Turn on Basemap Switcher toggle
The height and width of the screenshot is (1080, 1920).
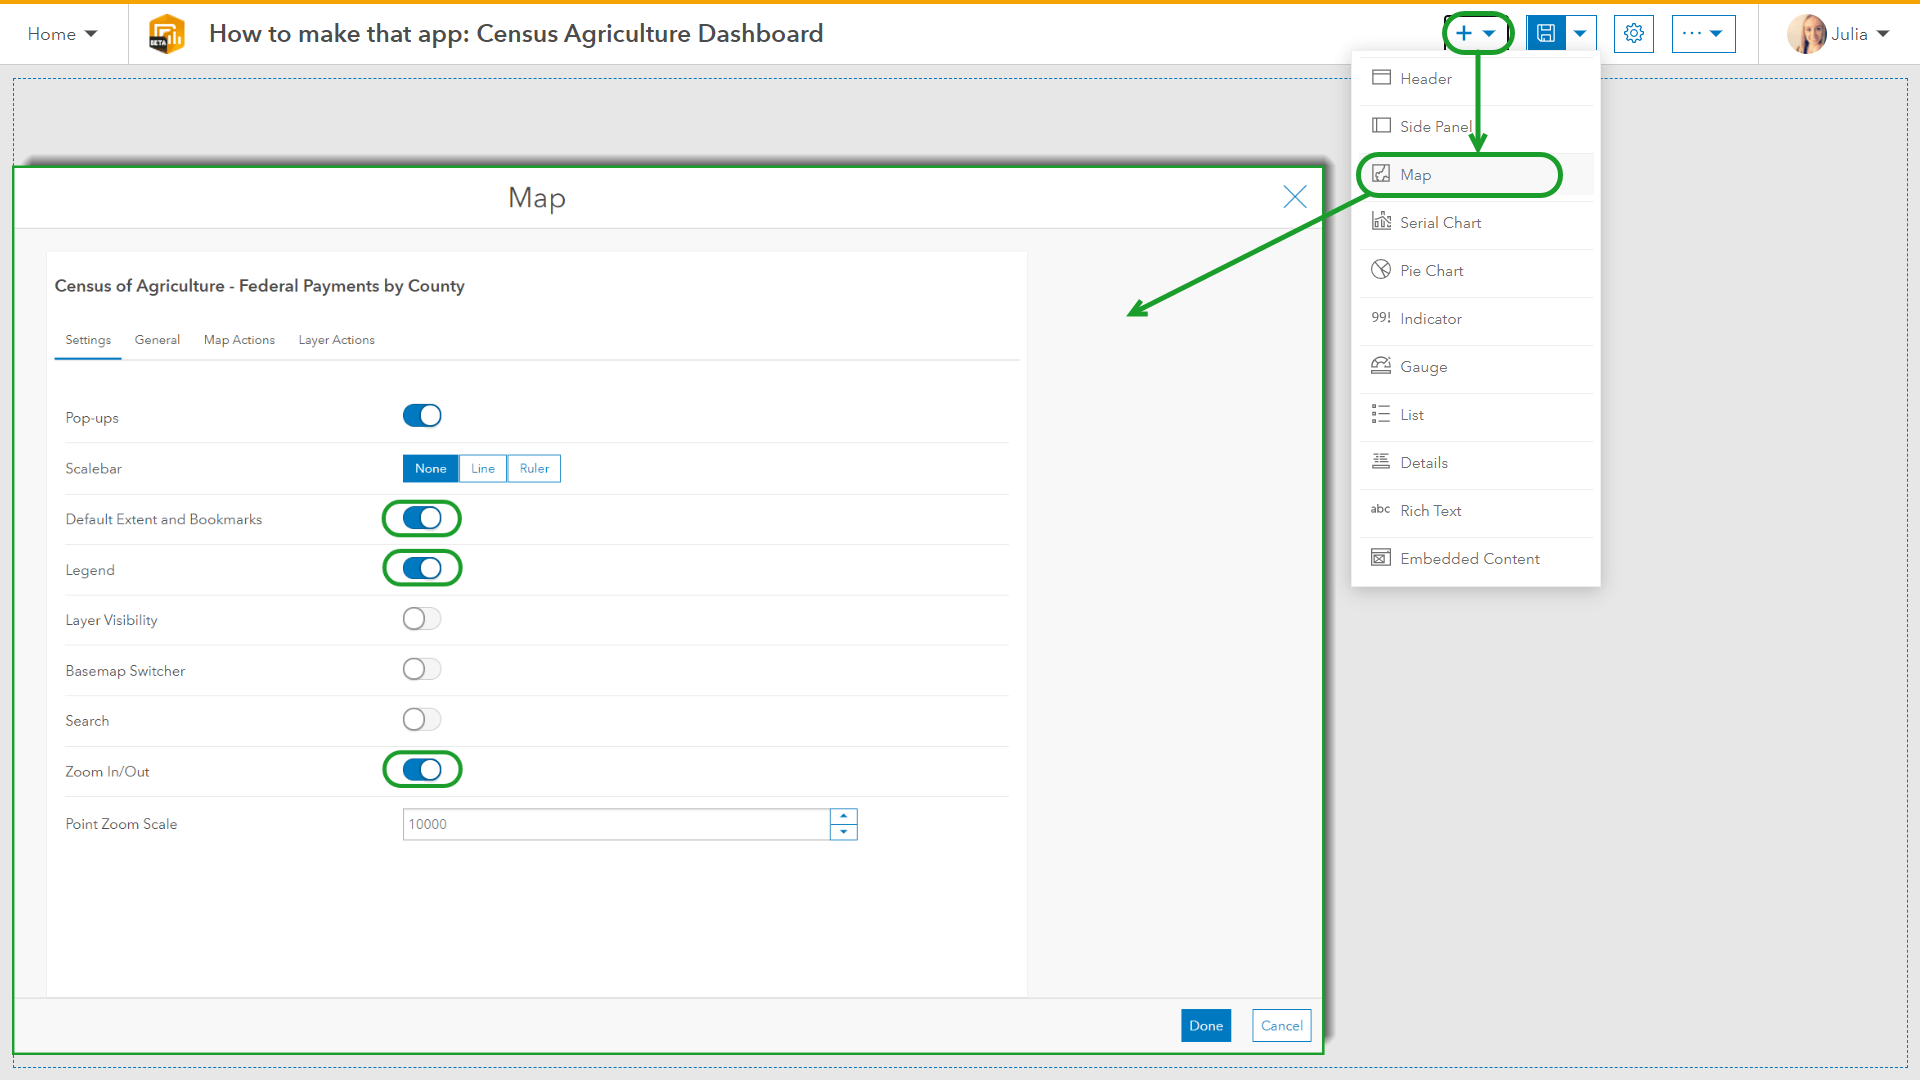tap(422, 669)
